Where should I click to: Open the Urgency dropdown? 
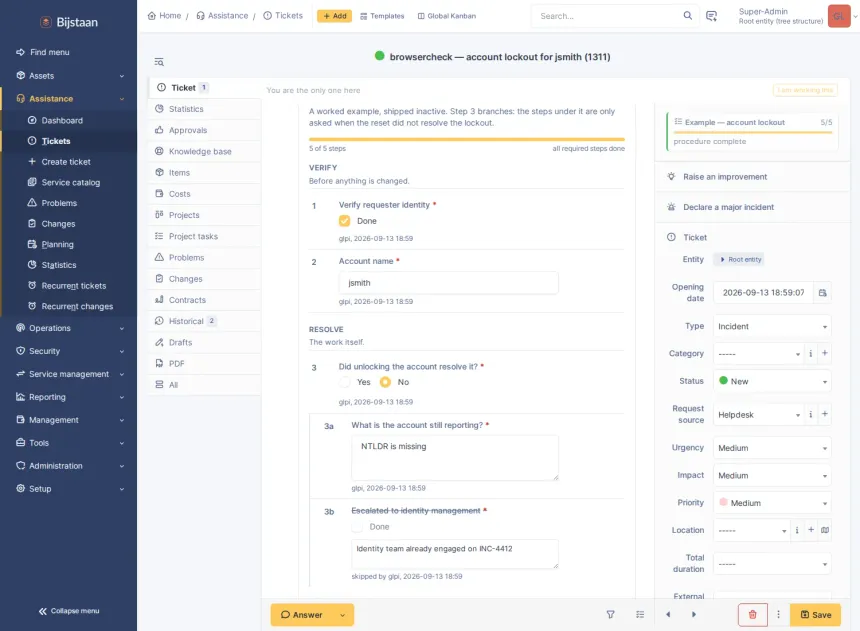pyautogui.click(x=772, y=448)
